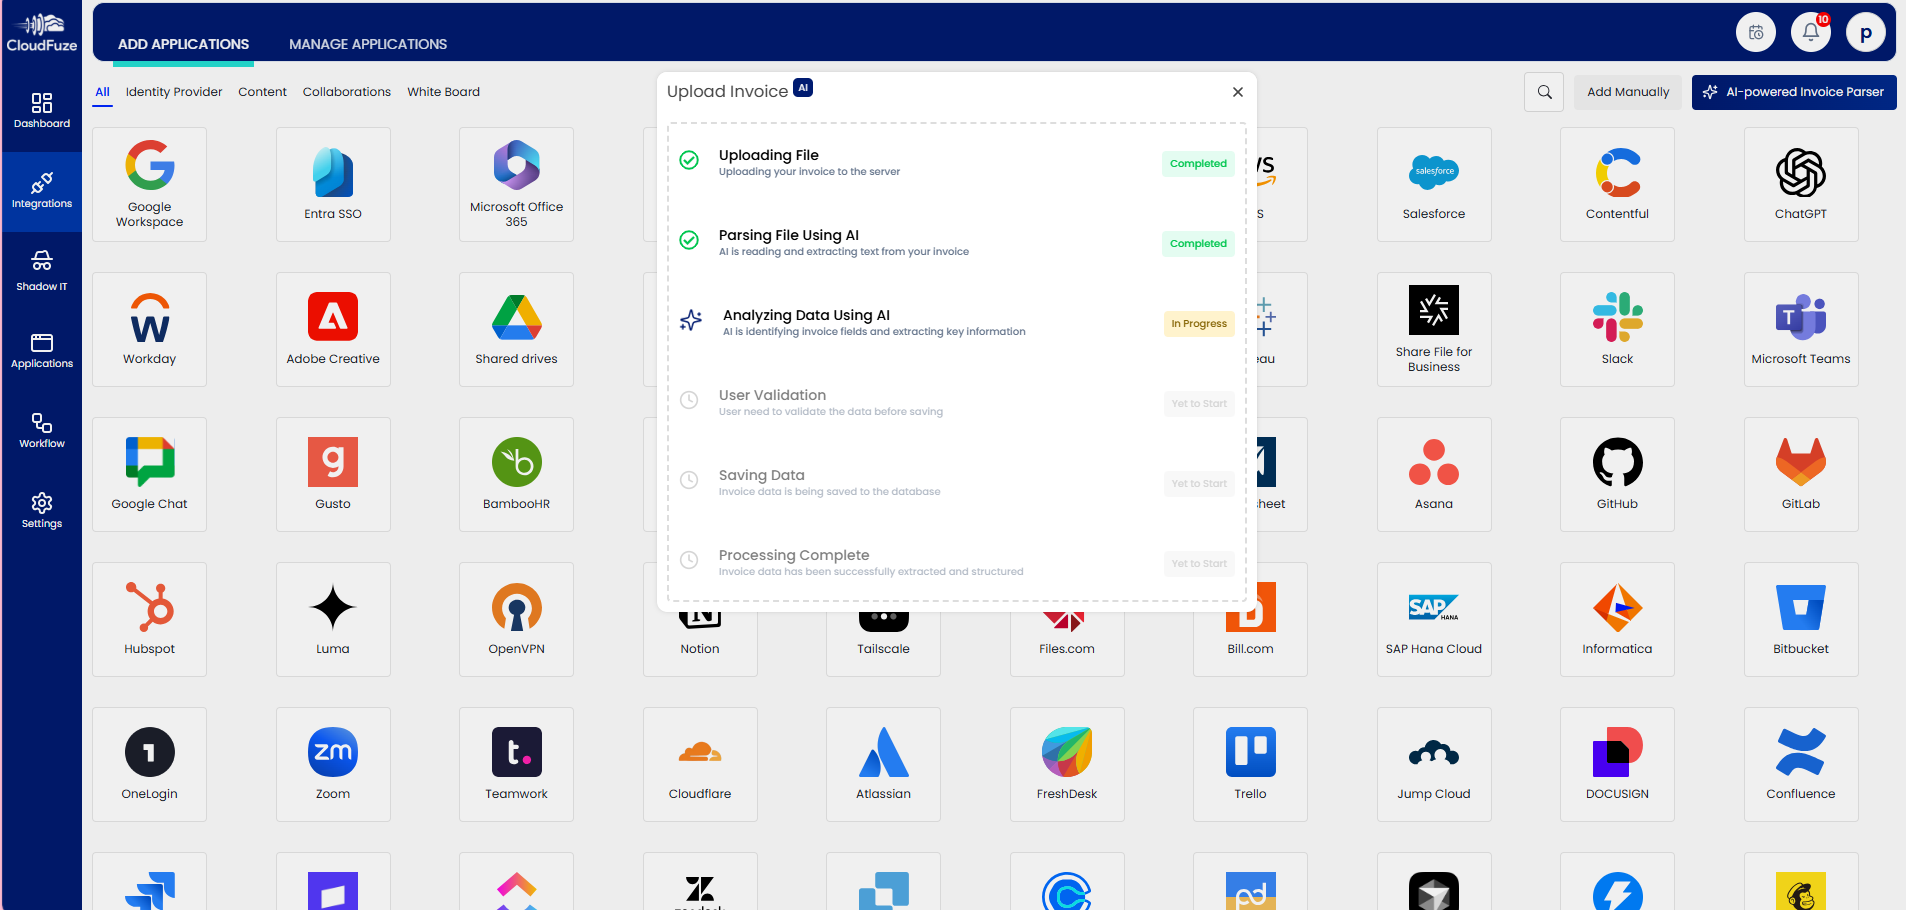Image resolution: width=1906 pixels, height=910 pixels.
Task: Open the Dashboard sidebar icon
Action: point(42,111)
